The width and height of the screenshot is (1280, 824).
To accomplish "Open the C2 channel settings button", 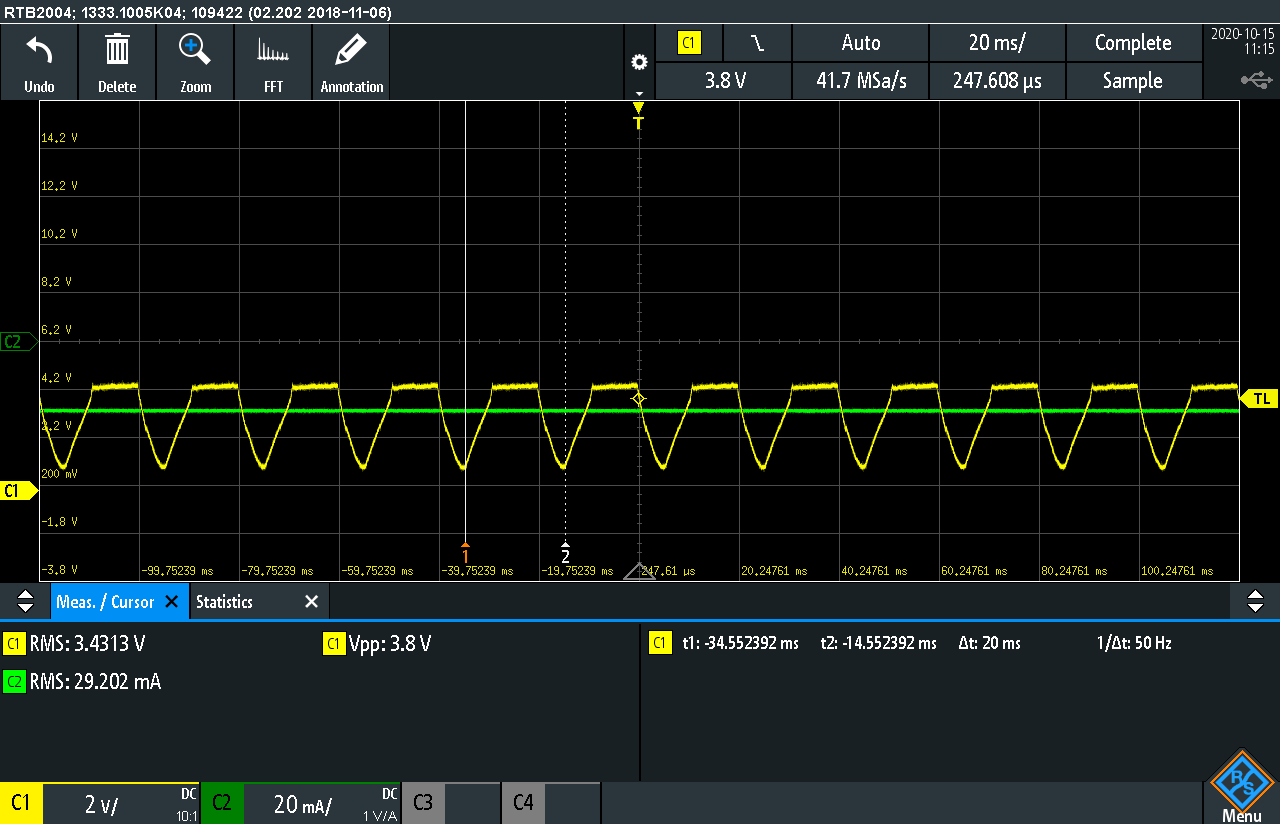I will click(222, 803).
